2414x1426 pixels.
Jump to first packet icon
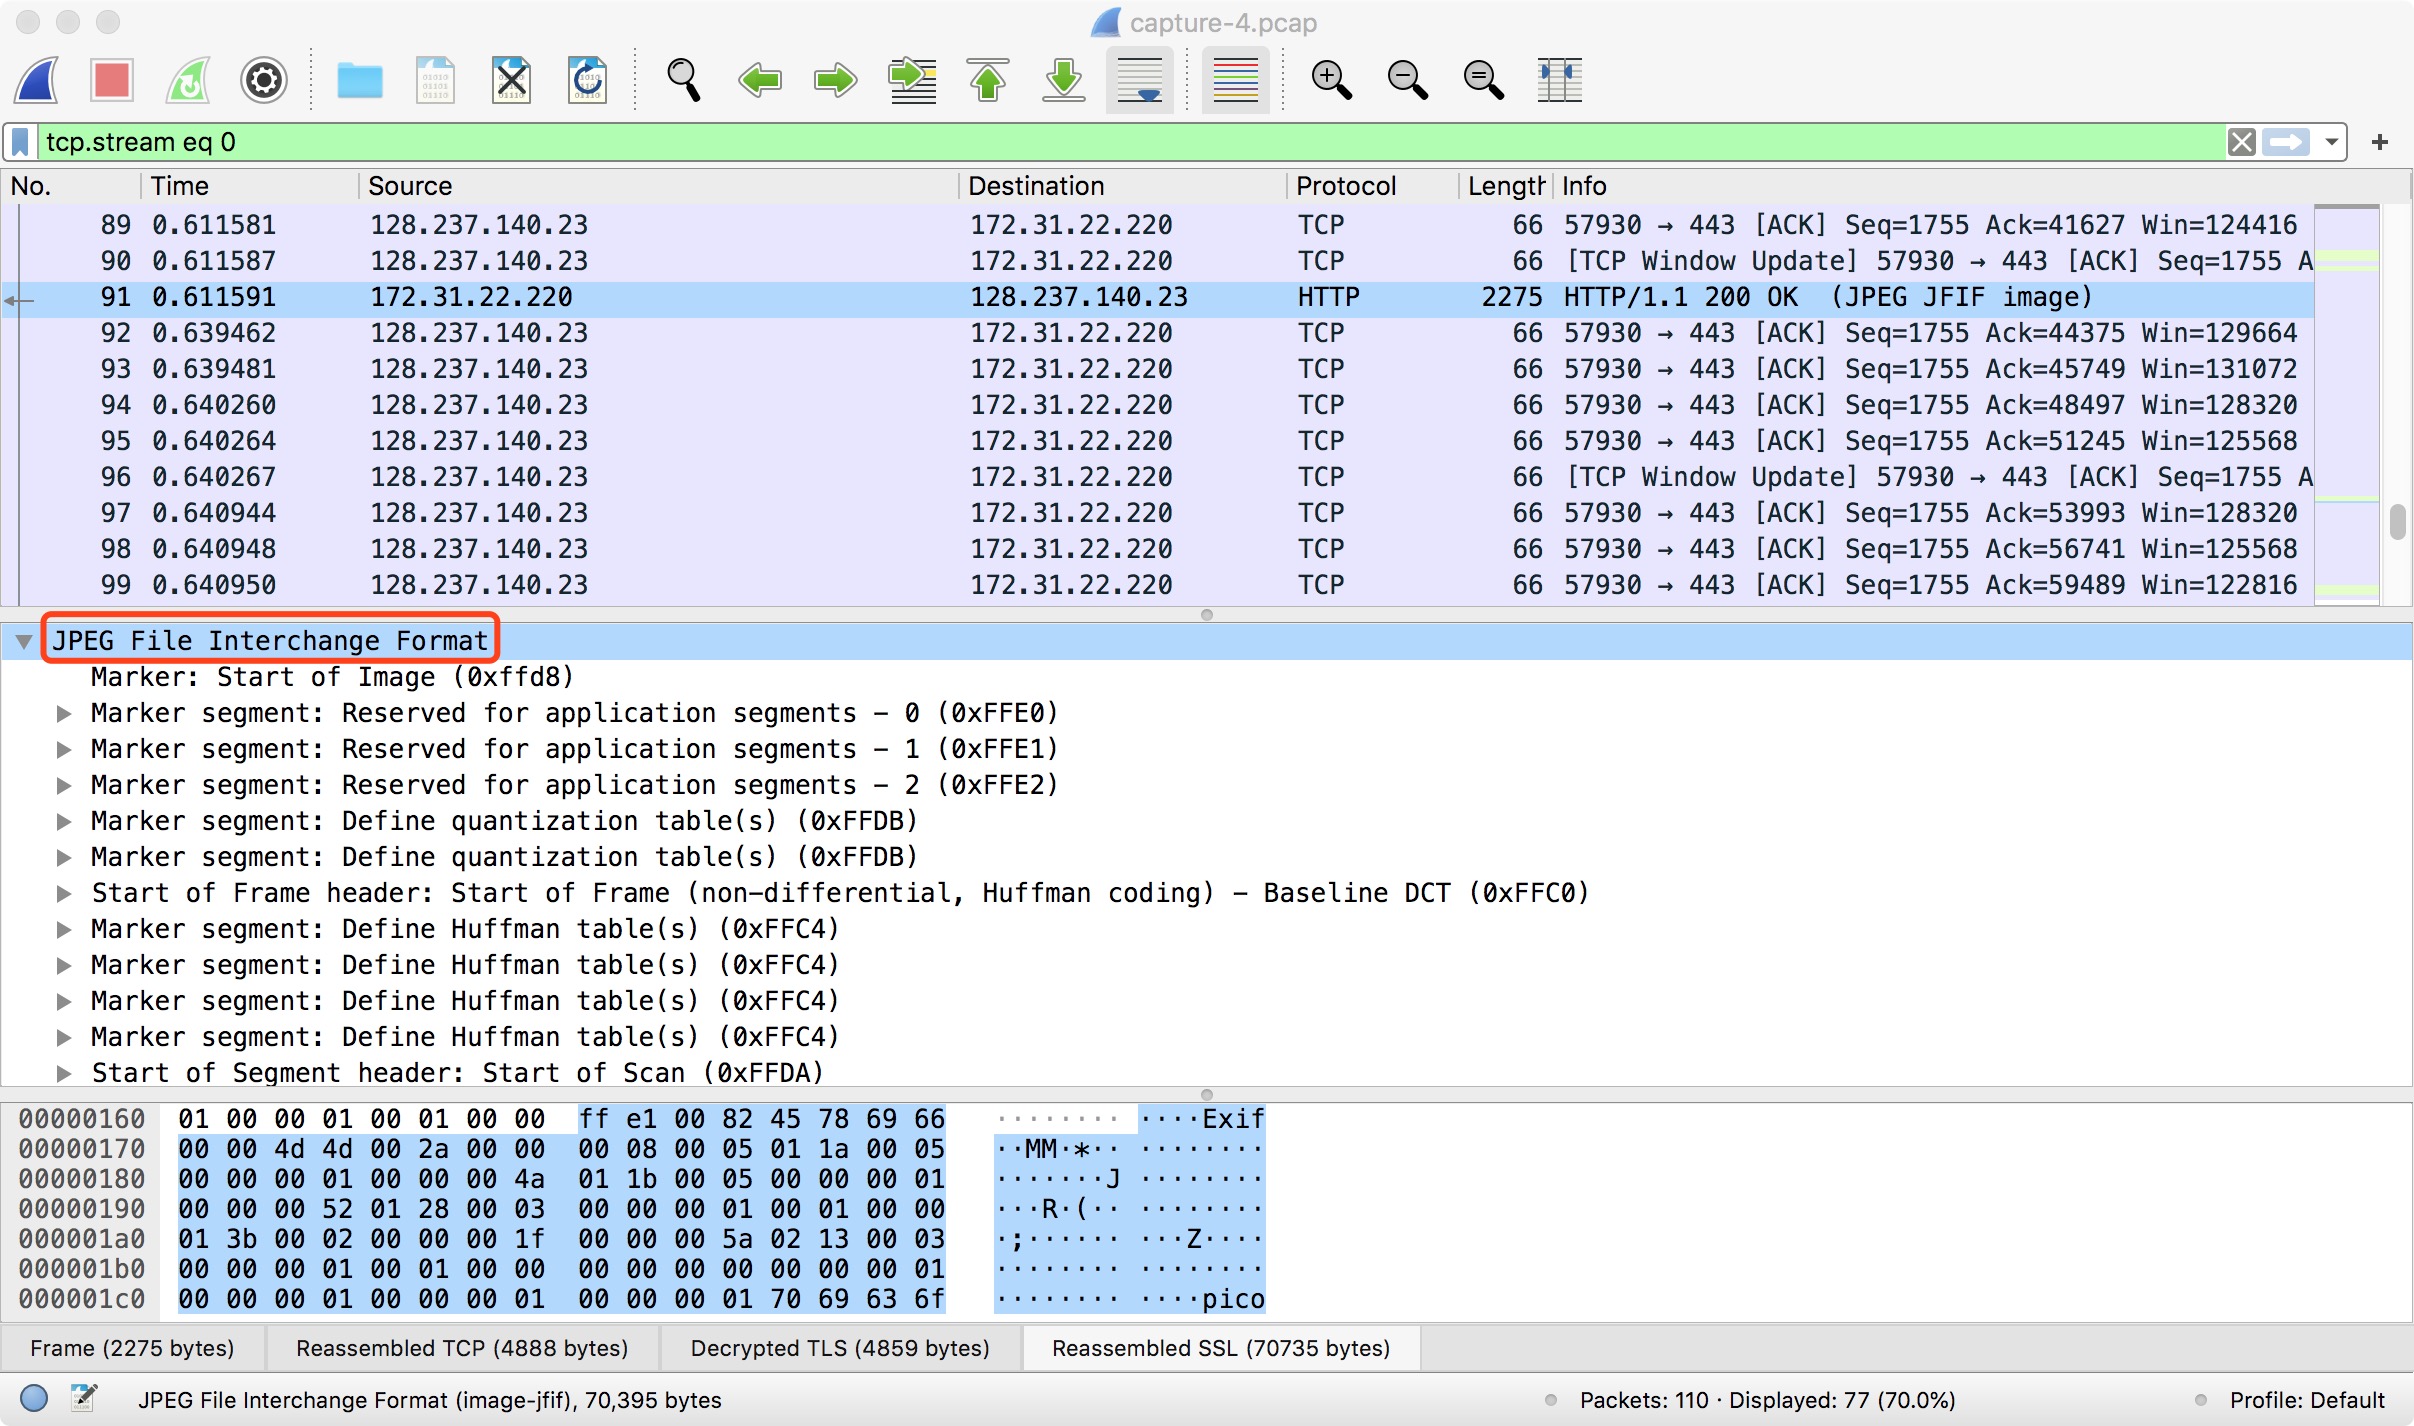click(x=988, y=80)
